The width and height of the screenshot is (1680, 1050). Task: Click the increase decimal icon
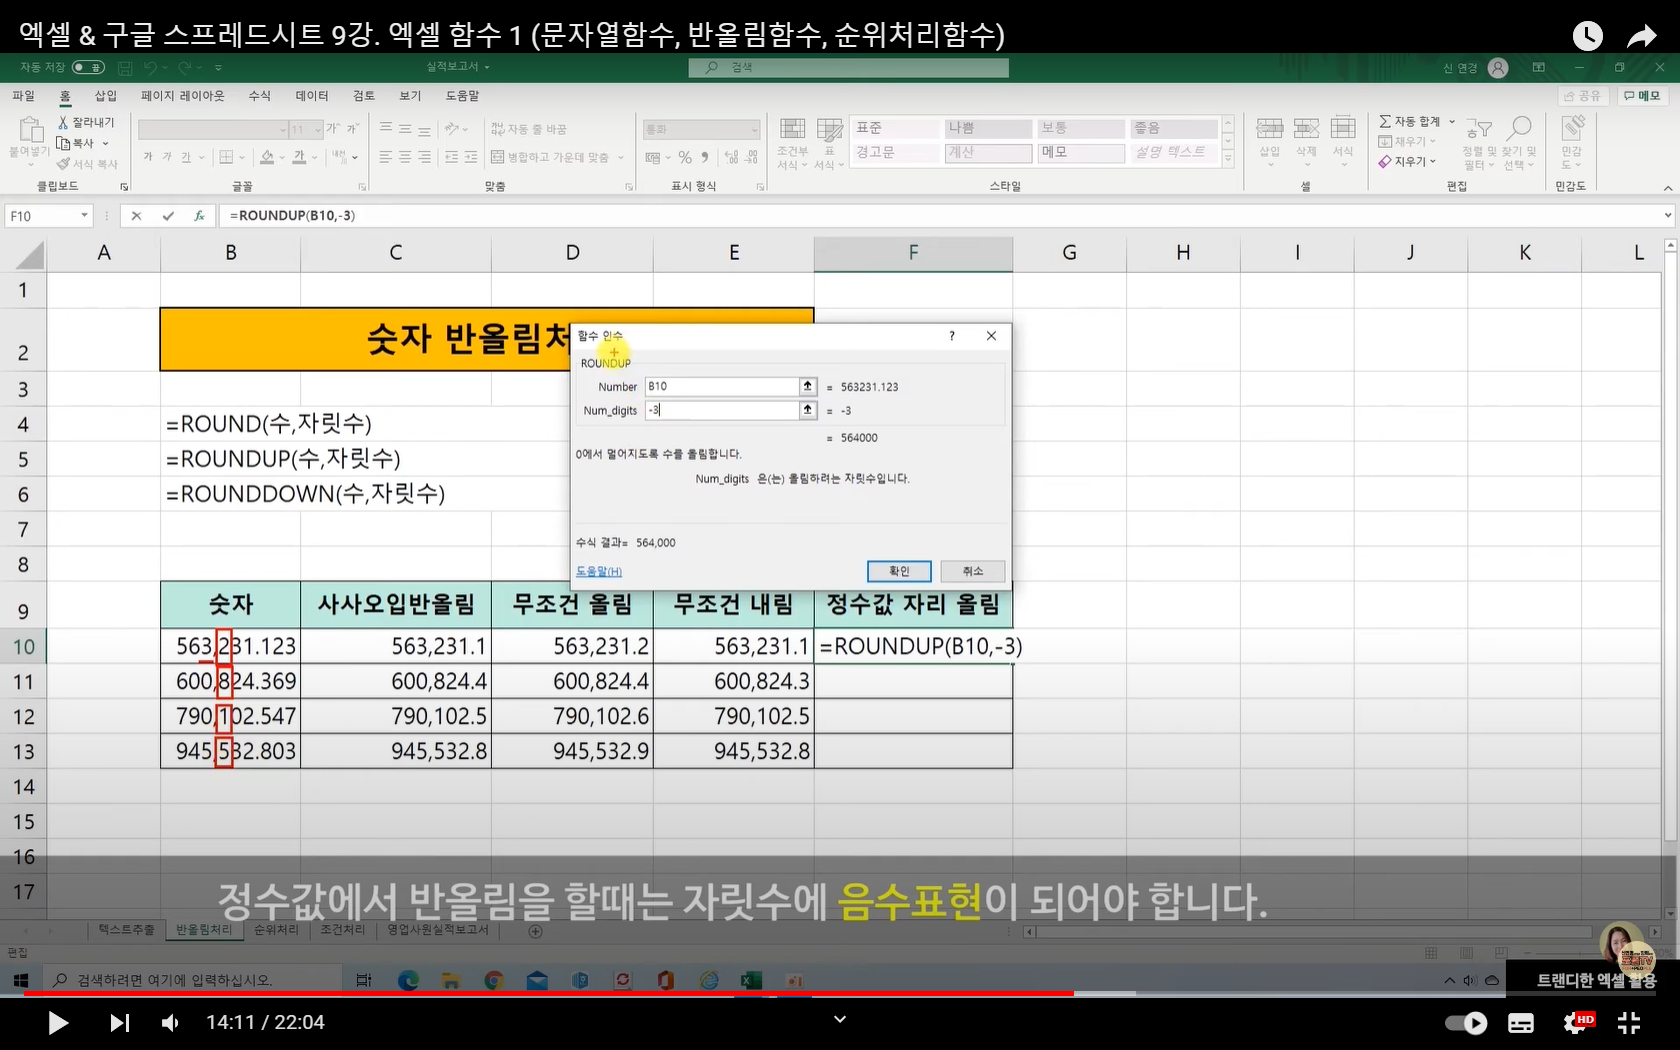(x=730, y=157)
